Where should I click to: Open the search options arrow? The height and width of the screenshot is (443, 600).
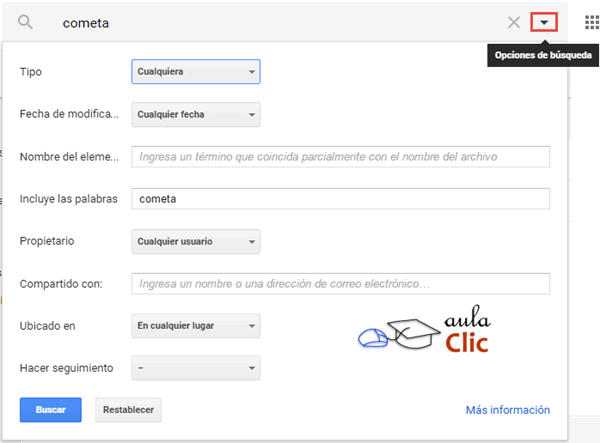[544, 22]
